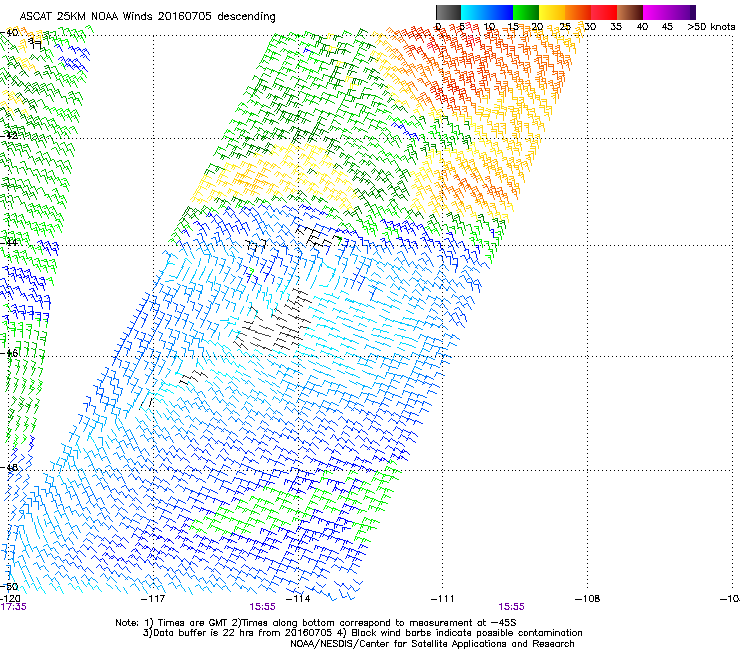Click the purple '17:35' time label
740x650 pixels.
pos(13,607)
